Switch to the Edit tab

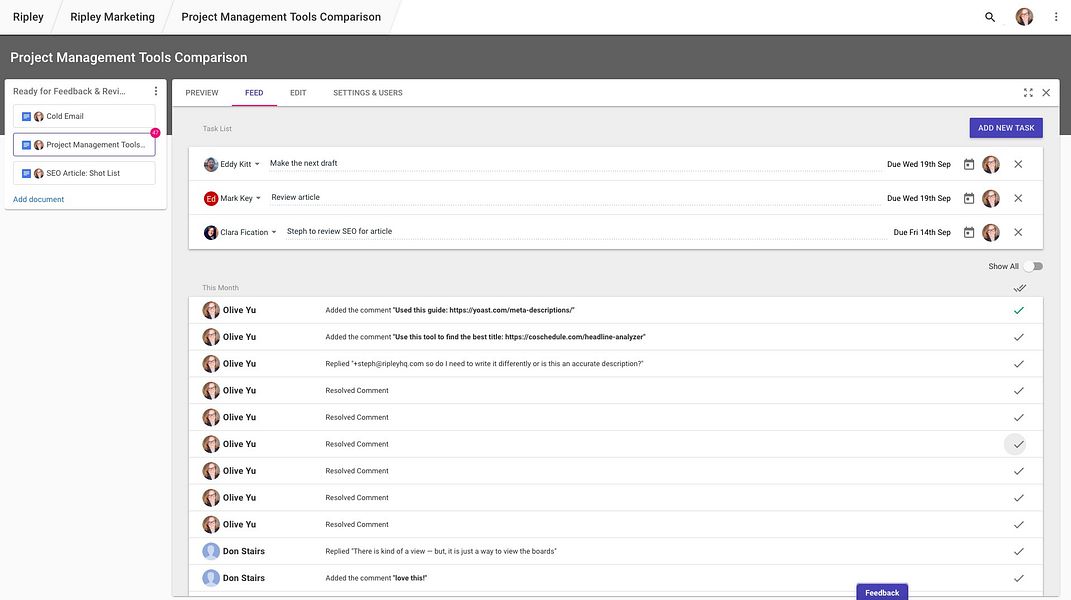tap(298, 93)
